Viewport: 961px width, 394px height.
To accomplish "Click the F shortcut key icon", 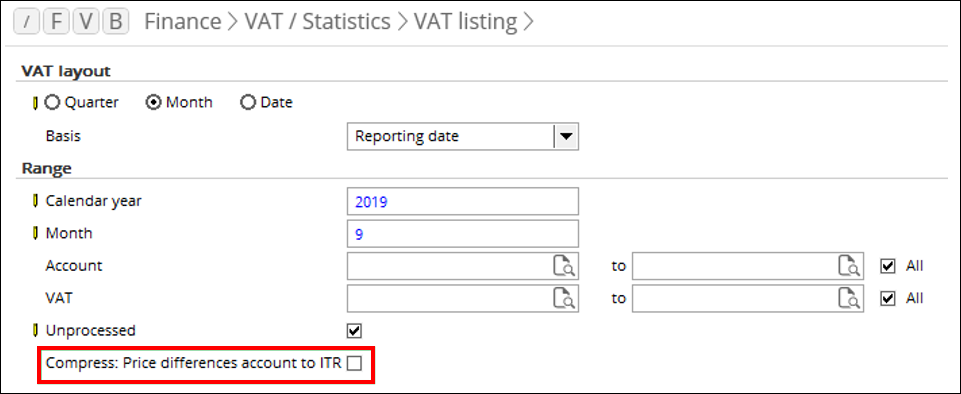I will coord(56,22).
